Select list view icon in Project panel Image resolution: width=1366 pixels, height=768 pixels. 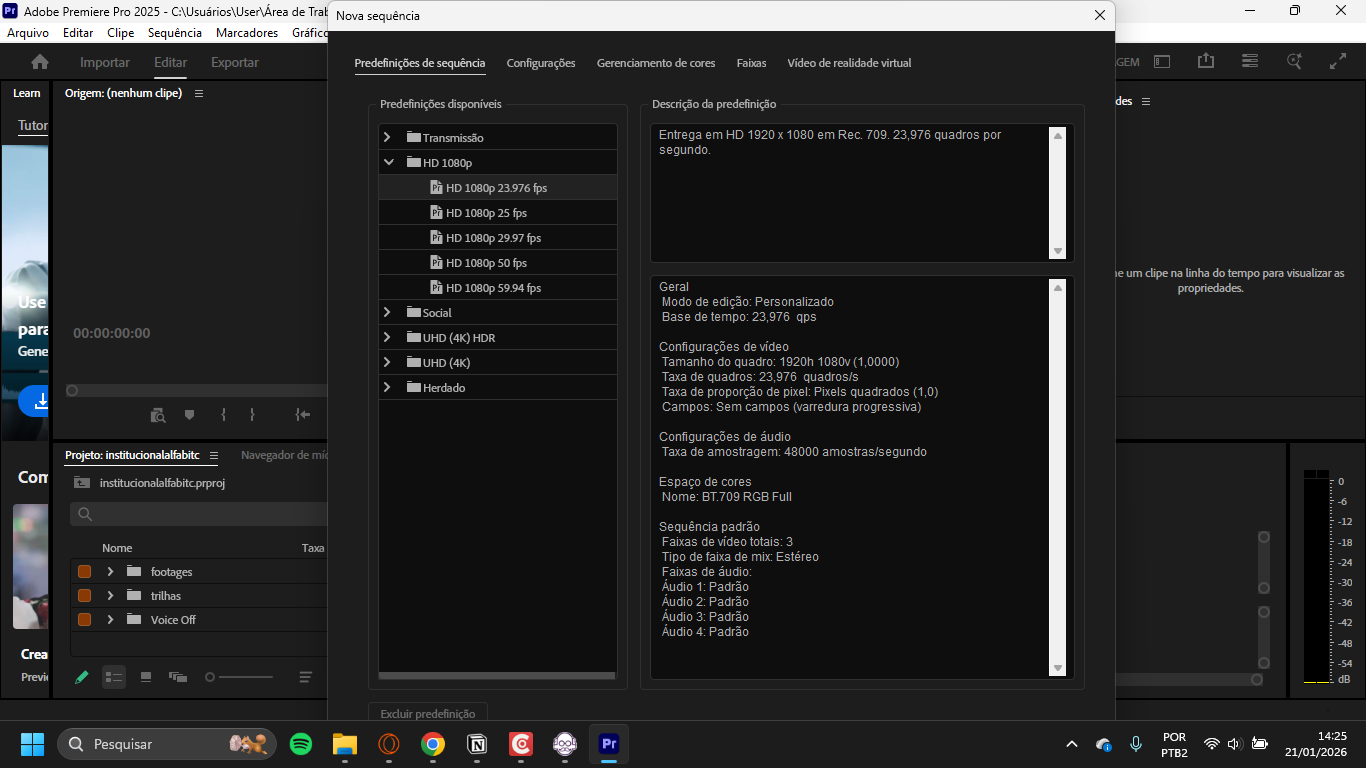click(114, 677)
